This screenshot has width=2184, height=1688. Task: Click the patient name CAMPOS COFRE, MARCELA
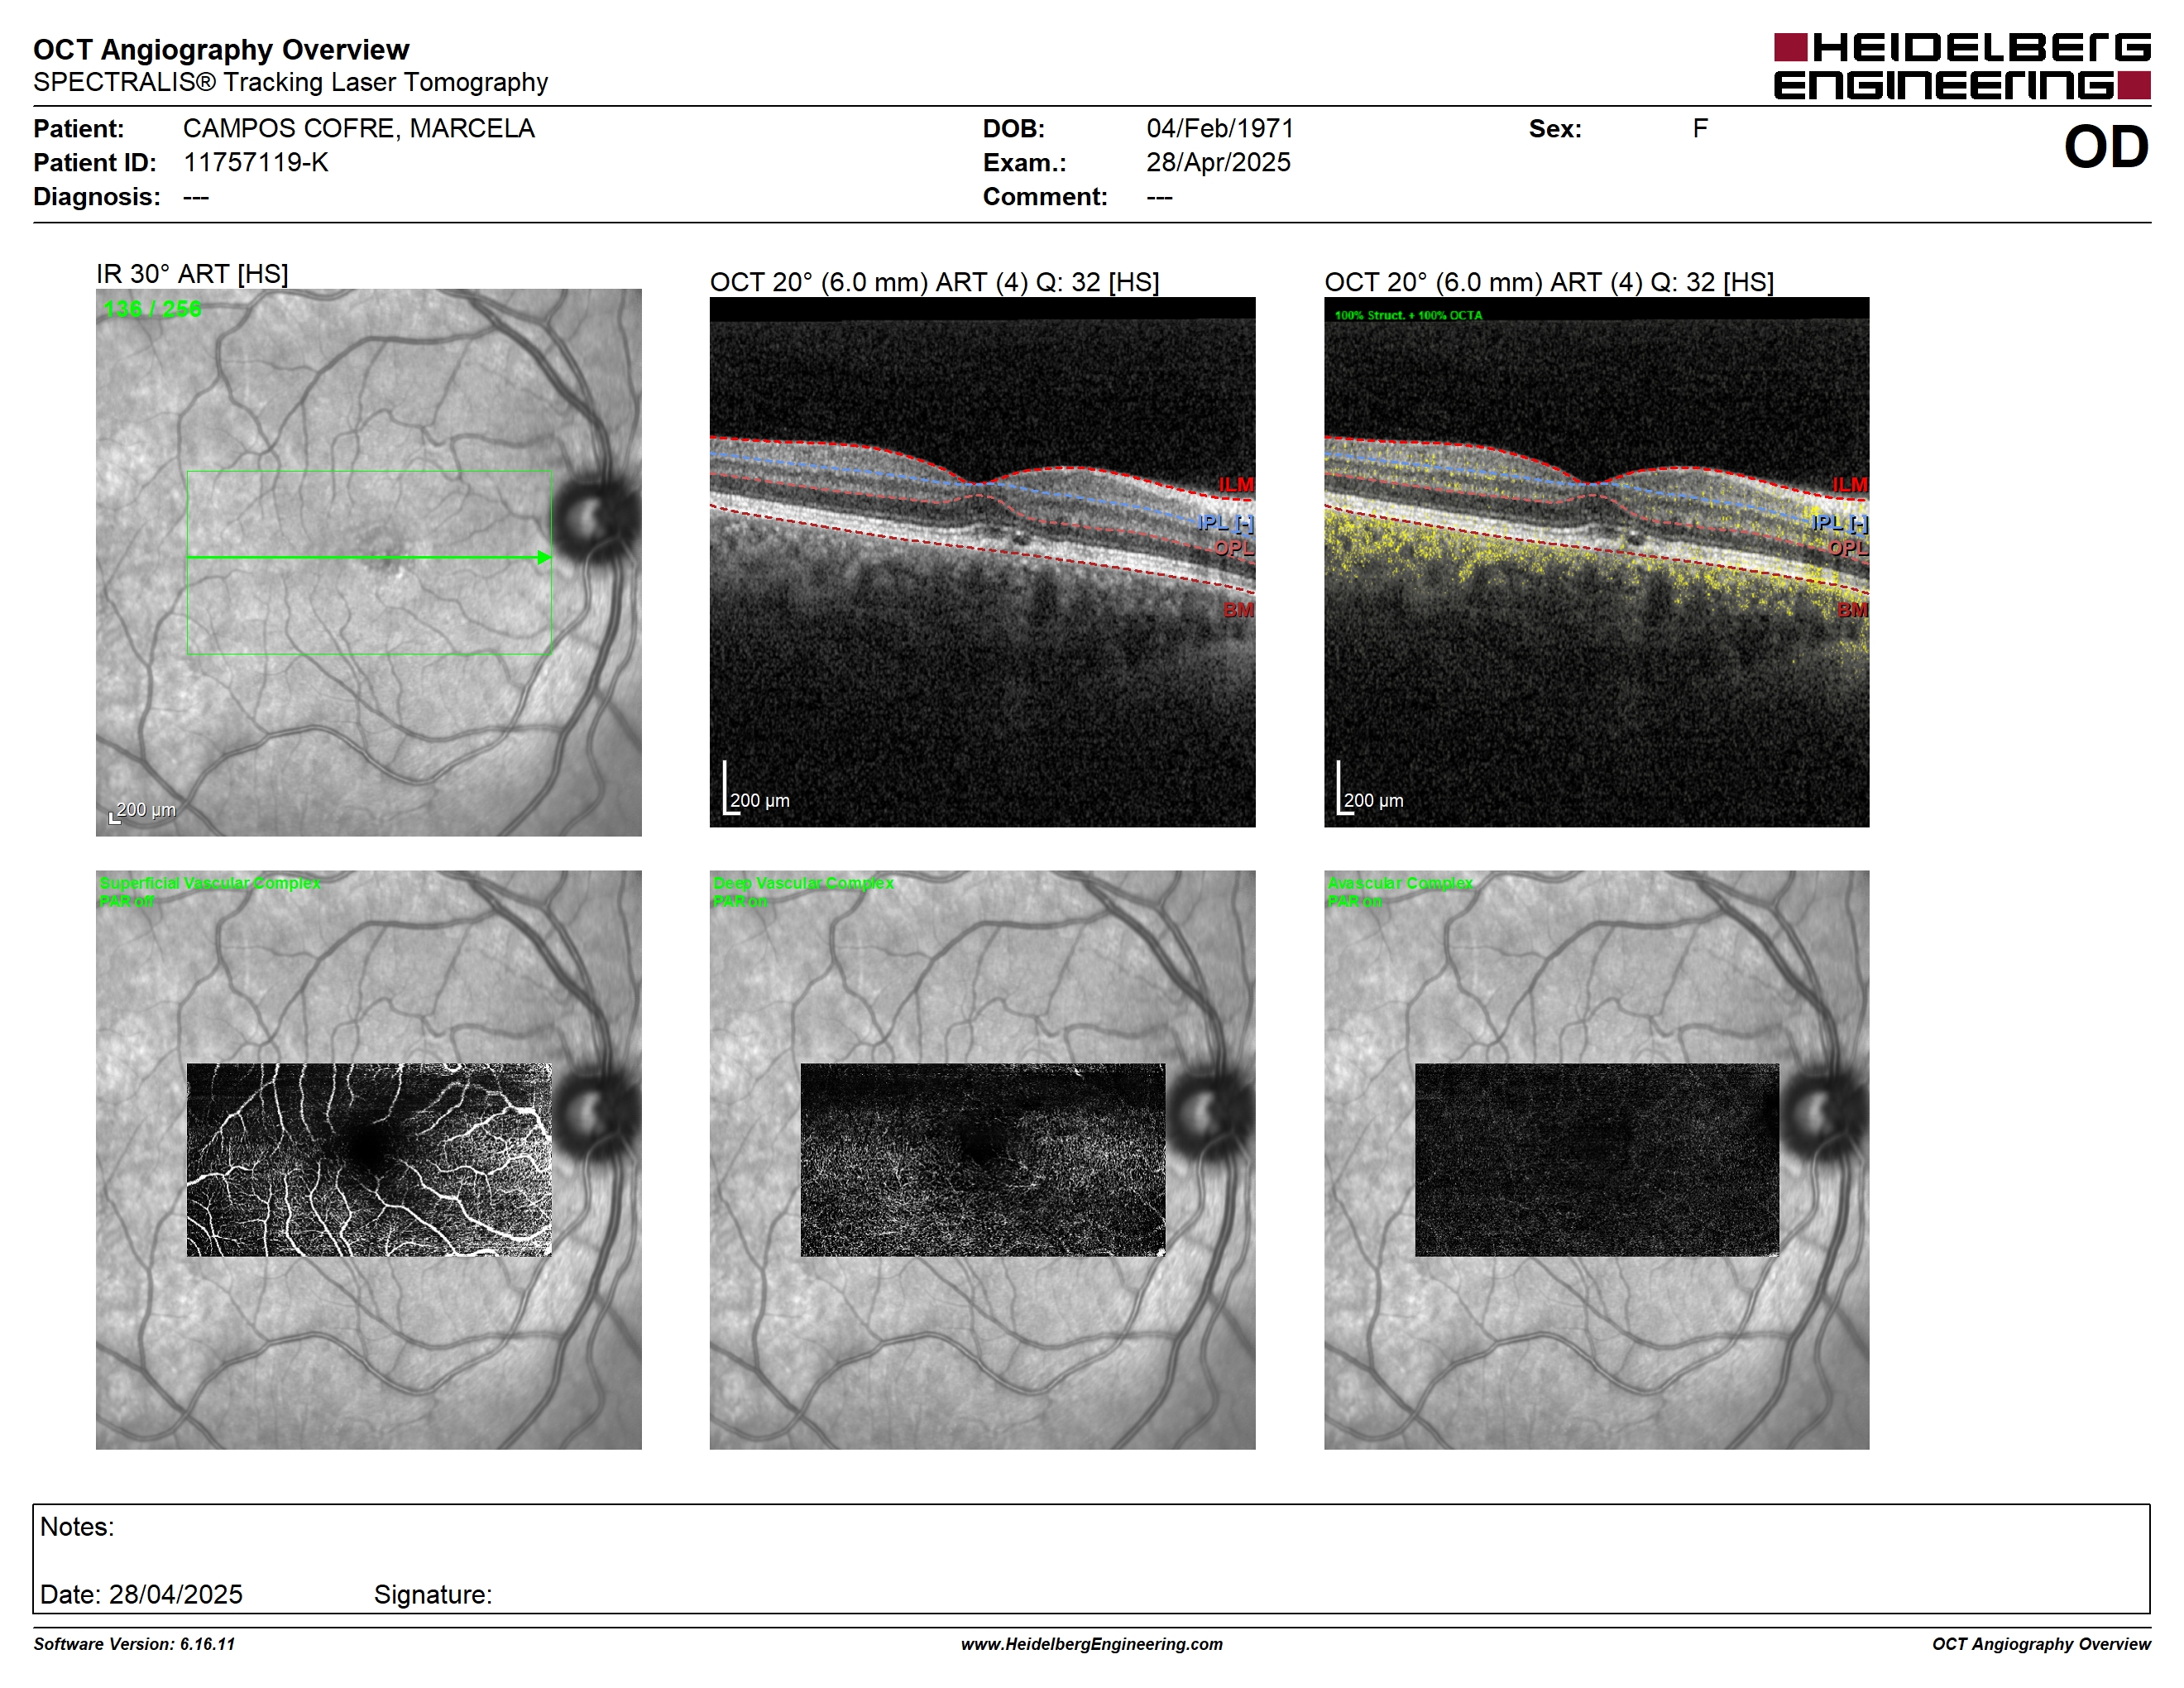pyautogui.click(x=358, y=129)
